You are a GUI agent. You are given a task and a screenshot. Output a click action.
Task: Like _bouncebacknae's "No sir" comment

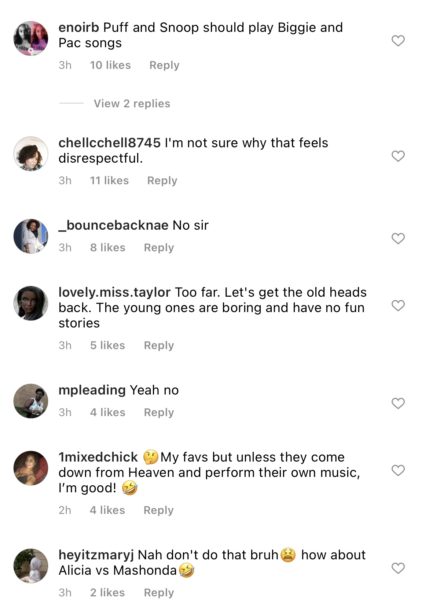click(398, 238)
